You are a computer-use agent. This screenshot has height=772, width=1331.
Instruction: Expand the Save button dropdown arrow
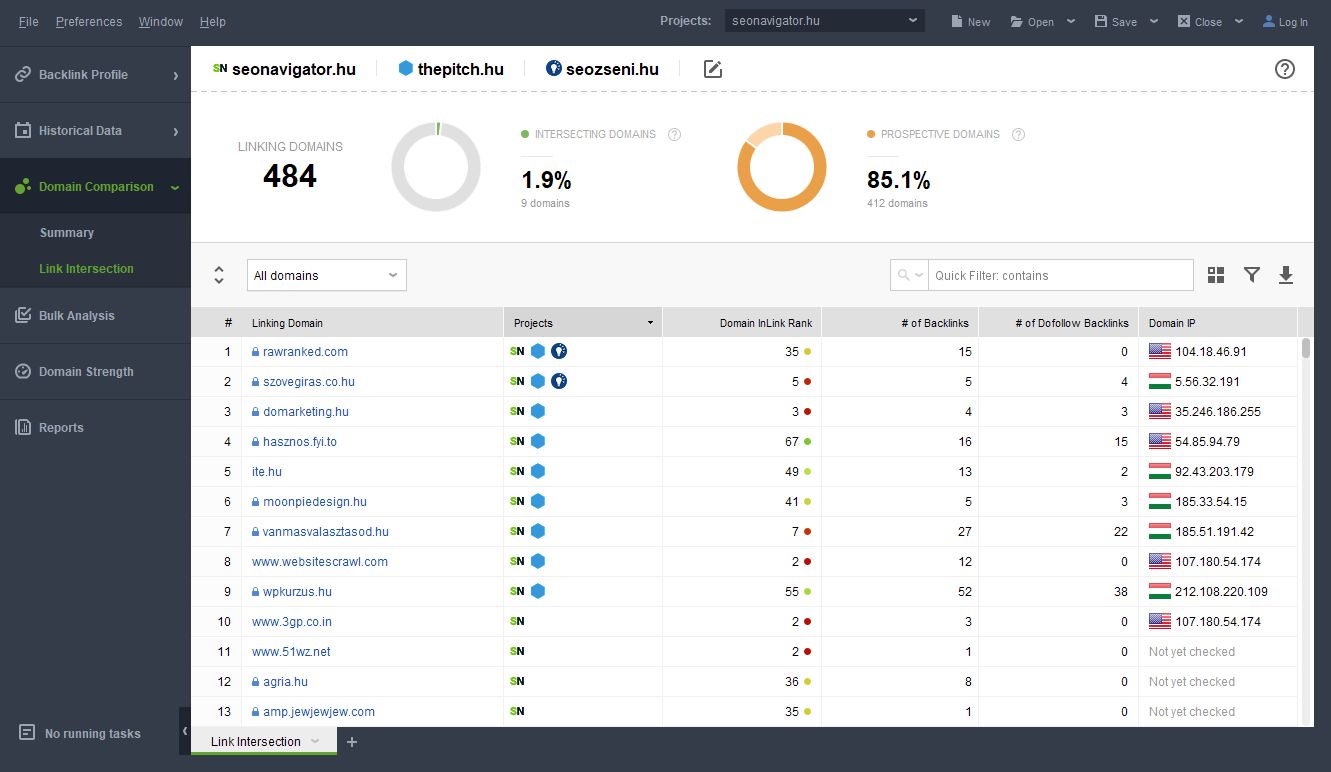click(1153, 21)
